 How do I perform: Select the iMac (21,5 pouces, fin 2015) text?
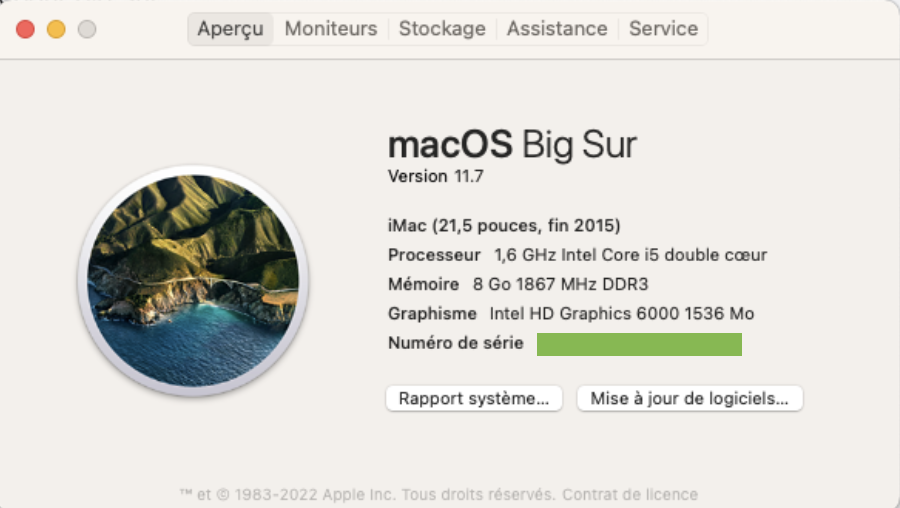[504, 225]
